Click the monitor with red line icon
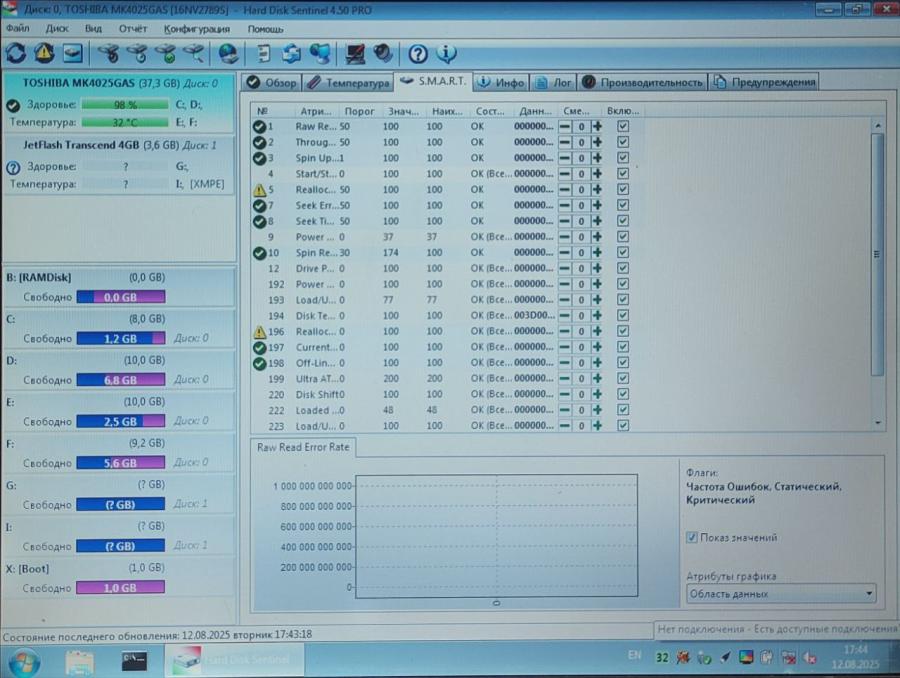This screenshot has width=900, height=678. [x=355, y=53]
